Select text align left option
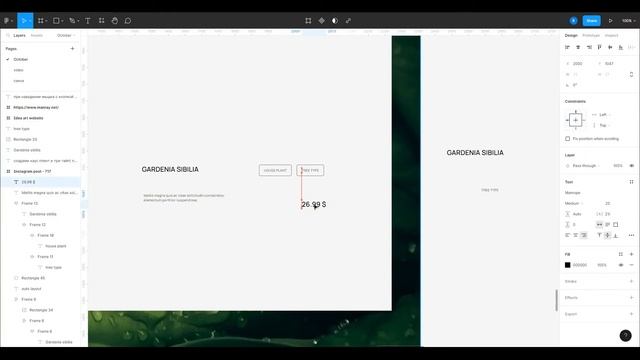Screen dimensions: 640x360 tap(567, 235)
